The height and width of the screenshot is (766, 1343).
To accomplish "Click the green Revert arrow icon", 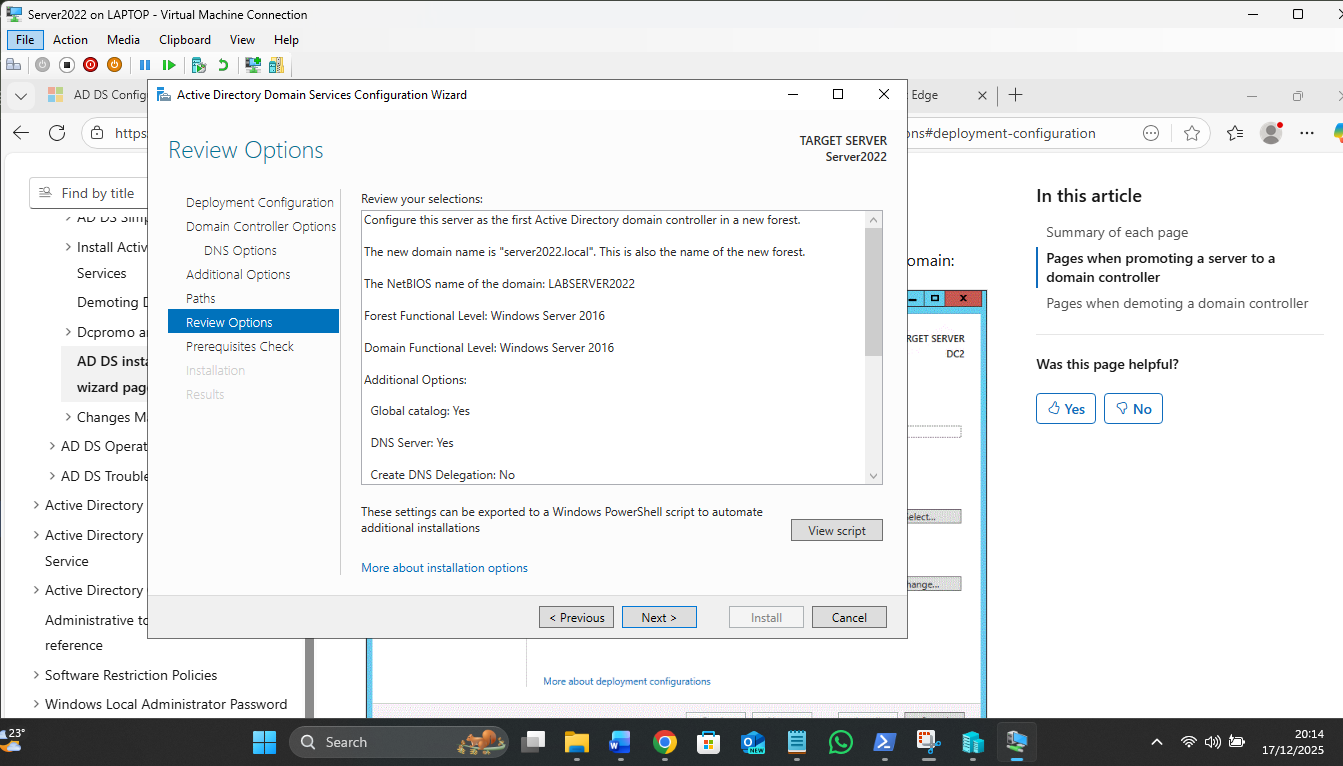I will tap(223, 65).
